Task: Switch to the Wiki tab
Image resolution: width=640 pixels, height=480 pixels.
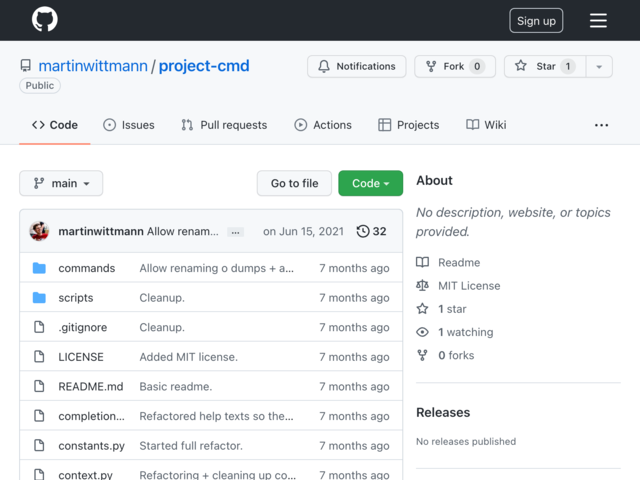Action: point(486,125)
